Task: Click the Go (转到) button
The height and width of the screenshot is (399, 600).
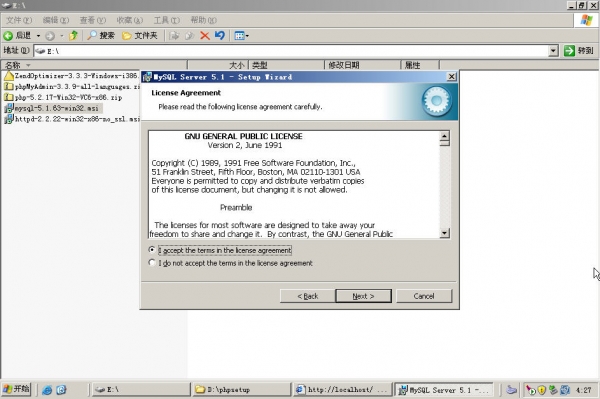Action: (579, 50)
